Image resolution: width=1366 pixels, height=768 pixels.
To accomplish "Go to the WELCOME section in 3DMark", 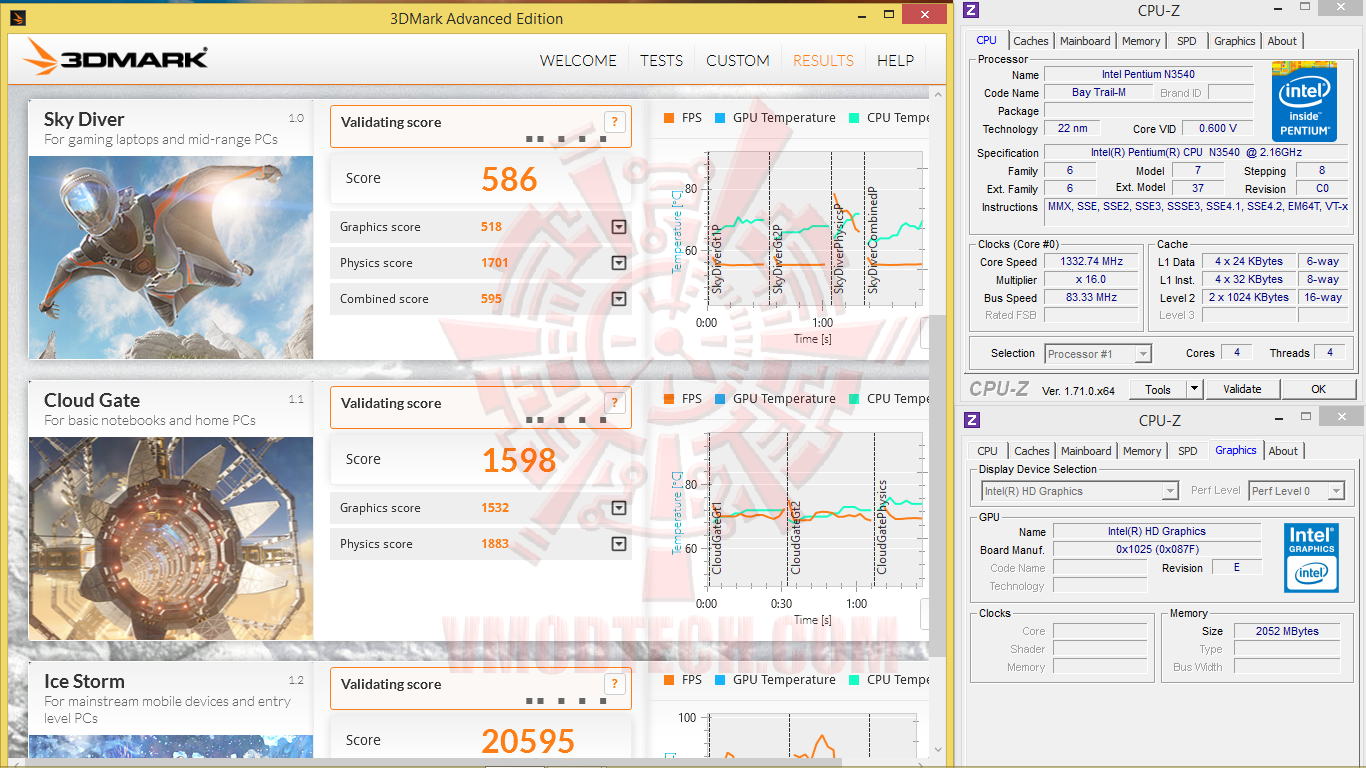I will (578, 60).
